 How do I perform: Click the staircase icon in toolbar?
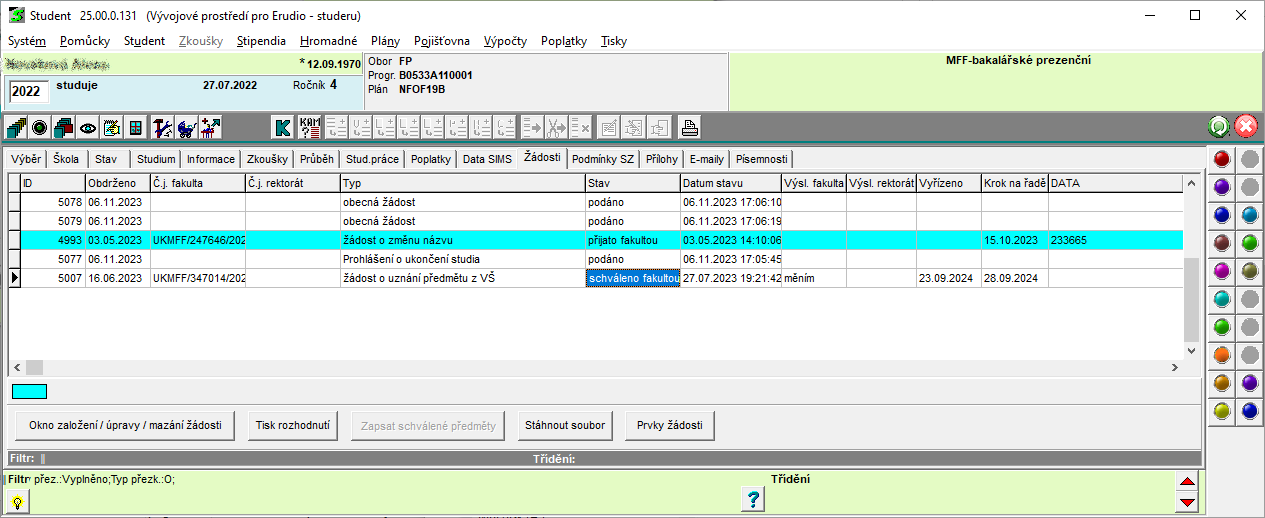16,127
